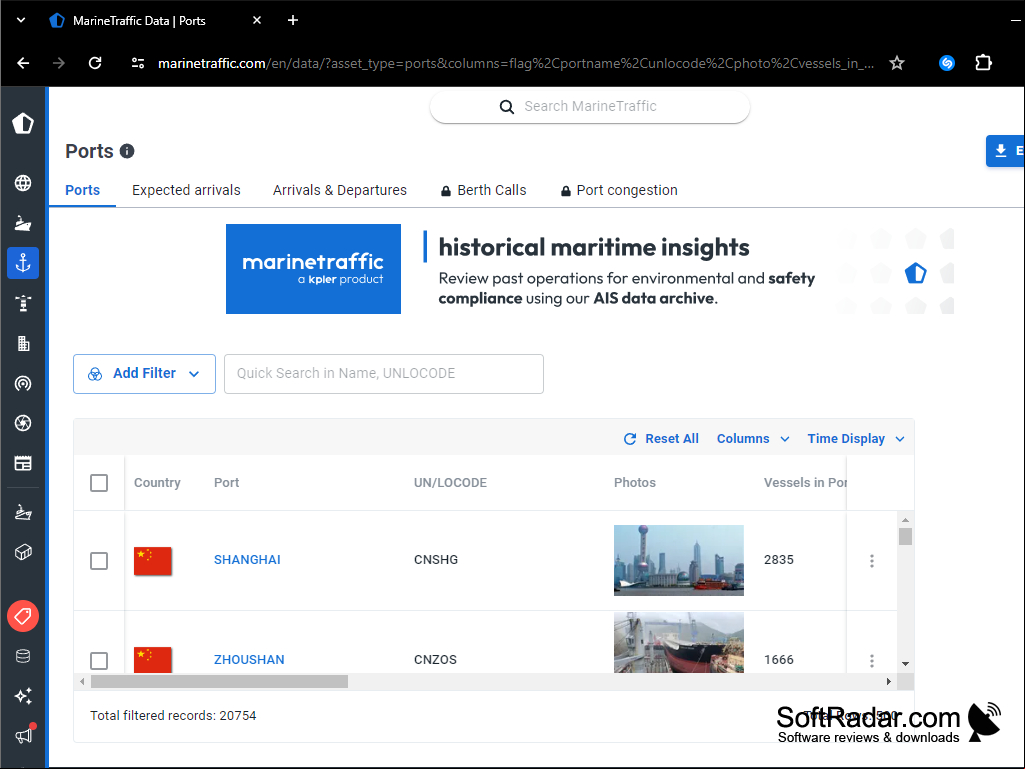Open row actions menu for SHANGHAI

[x=871, y=560]
